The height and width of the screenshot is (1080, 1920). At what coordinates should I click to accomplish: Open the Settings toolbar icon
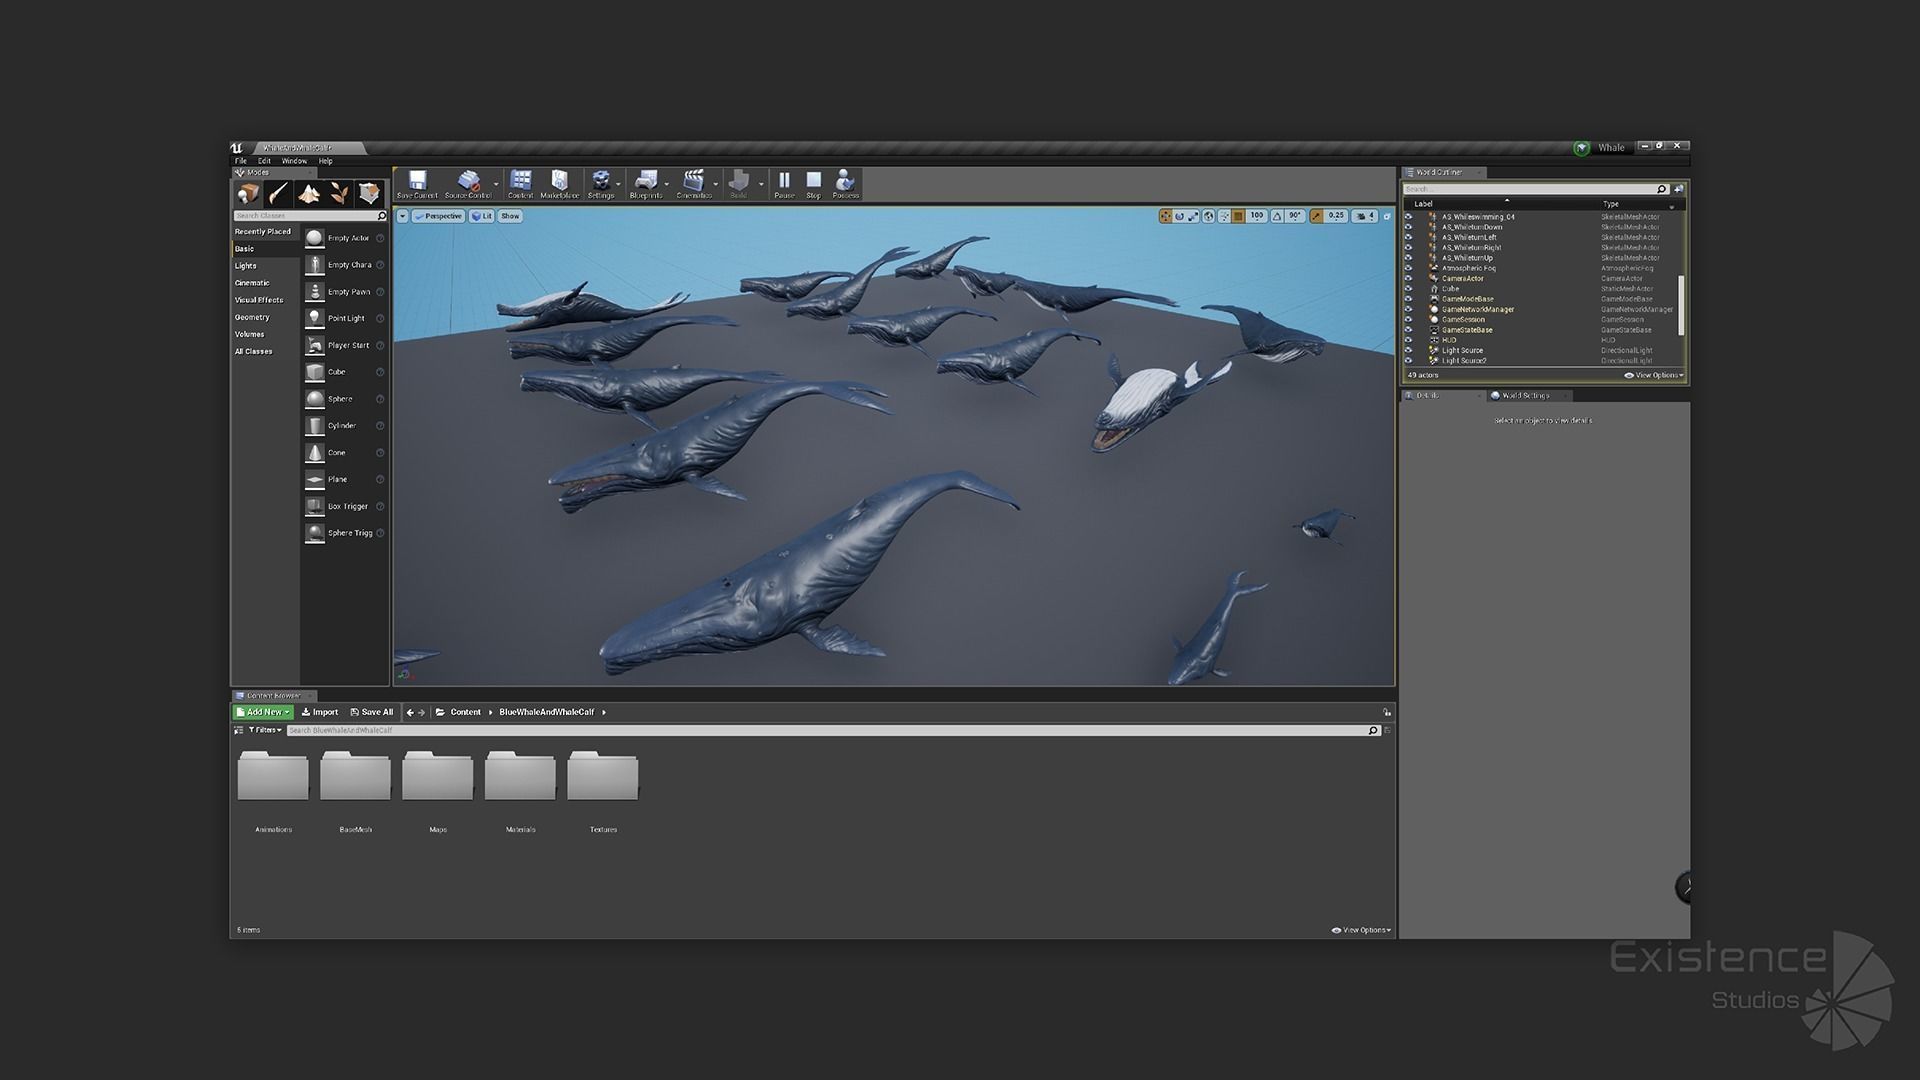(601, 184)
